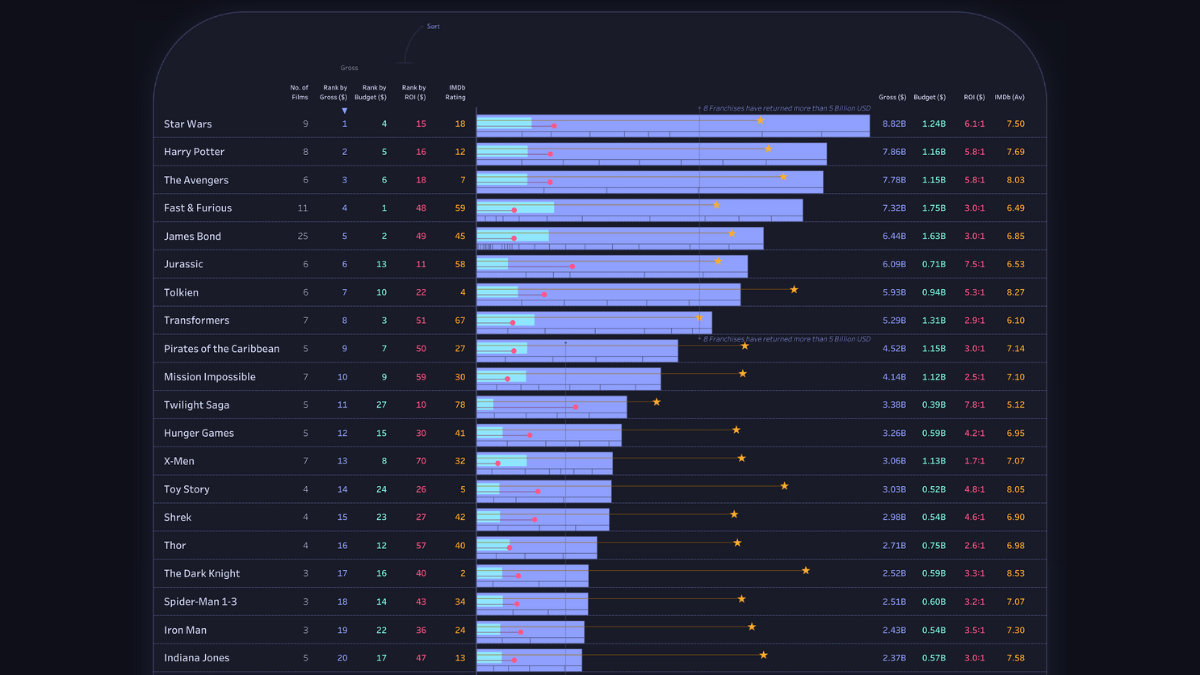The height and width of the screenshot is (675, 1200).
Task: Toggle sort direction on Rank by Gross ($)
Action: tap(334, 92)
